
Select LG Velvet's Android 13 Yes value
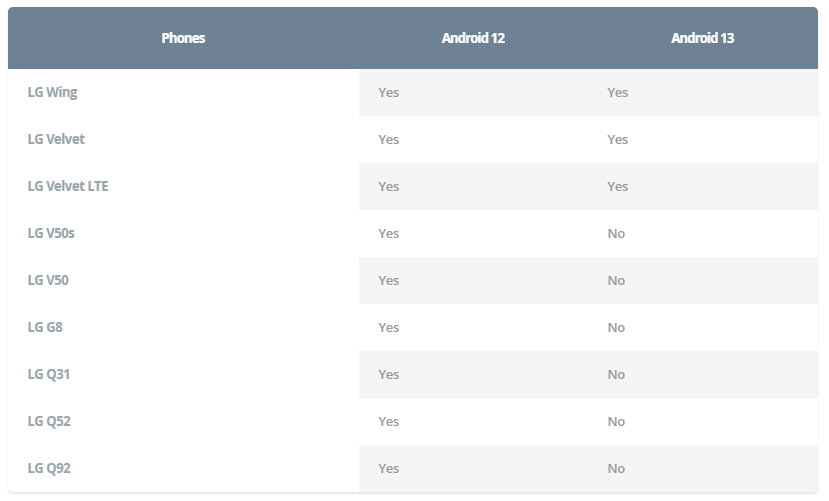(618, 140)
